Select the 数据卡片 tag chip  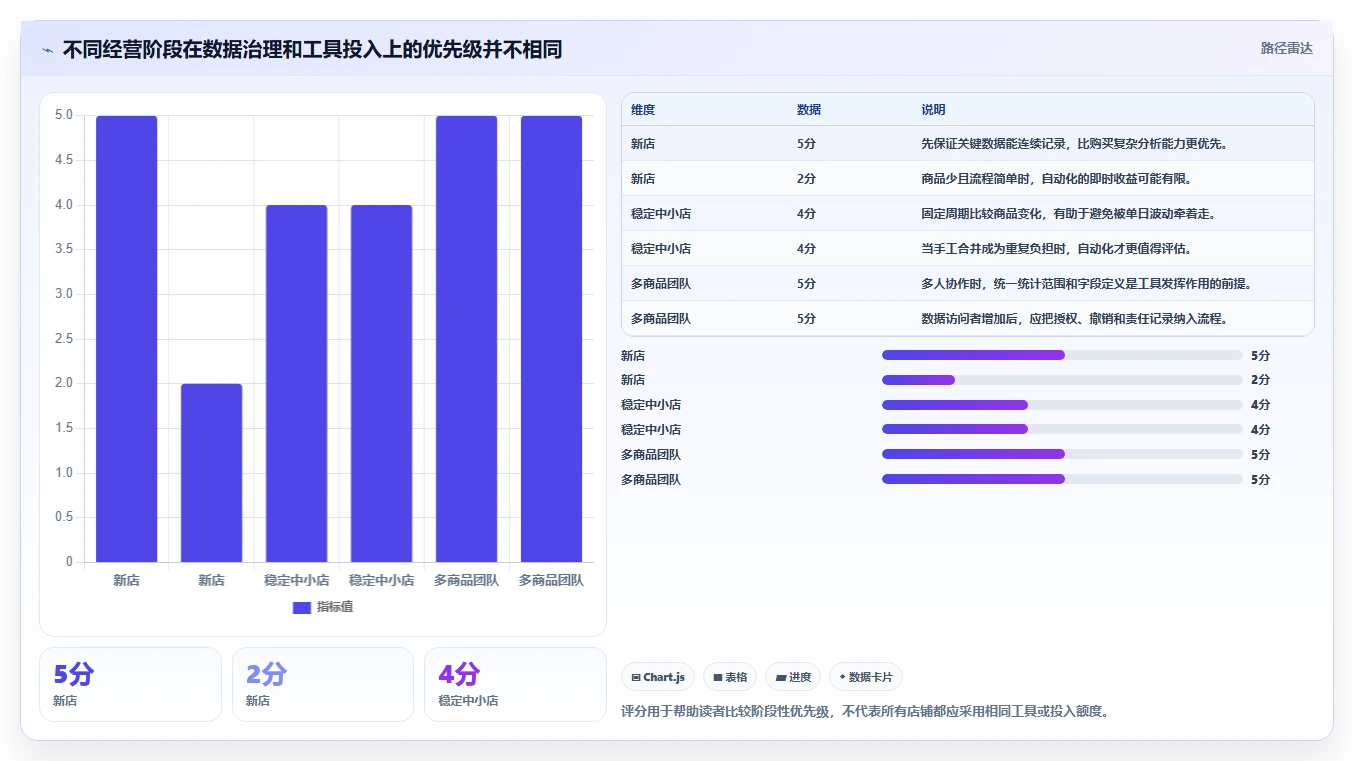[x=866, y=677]
